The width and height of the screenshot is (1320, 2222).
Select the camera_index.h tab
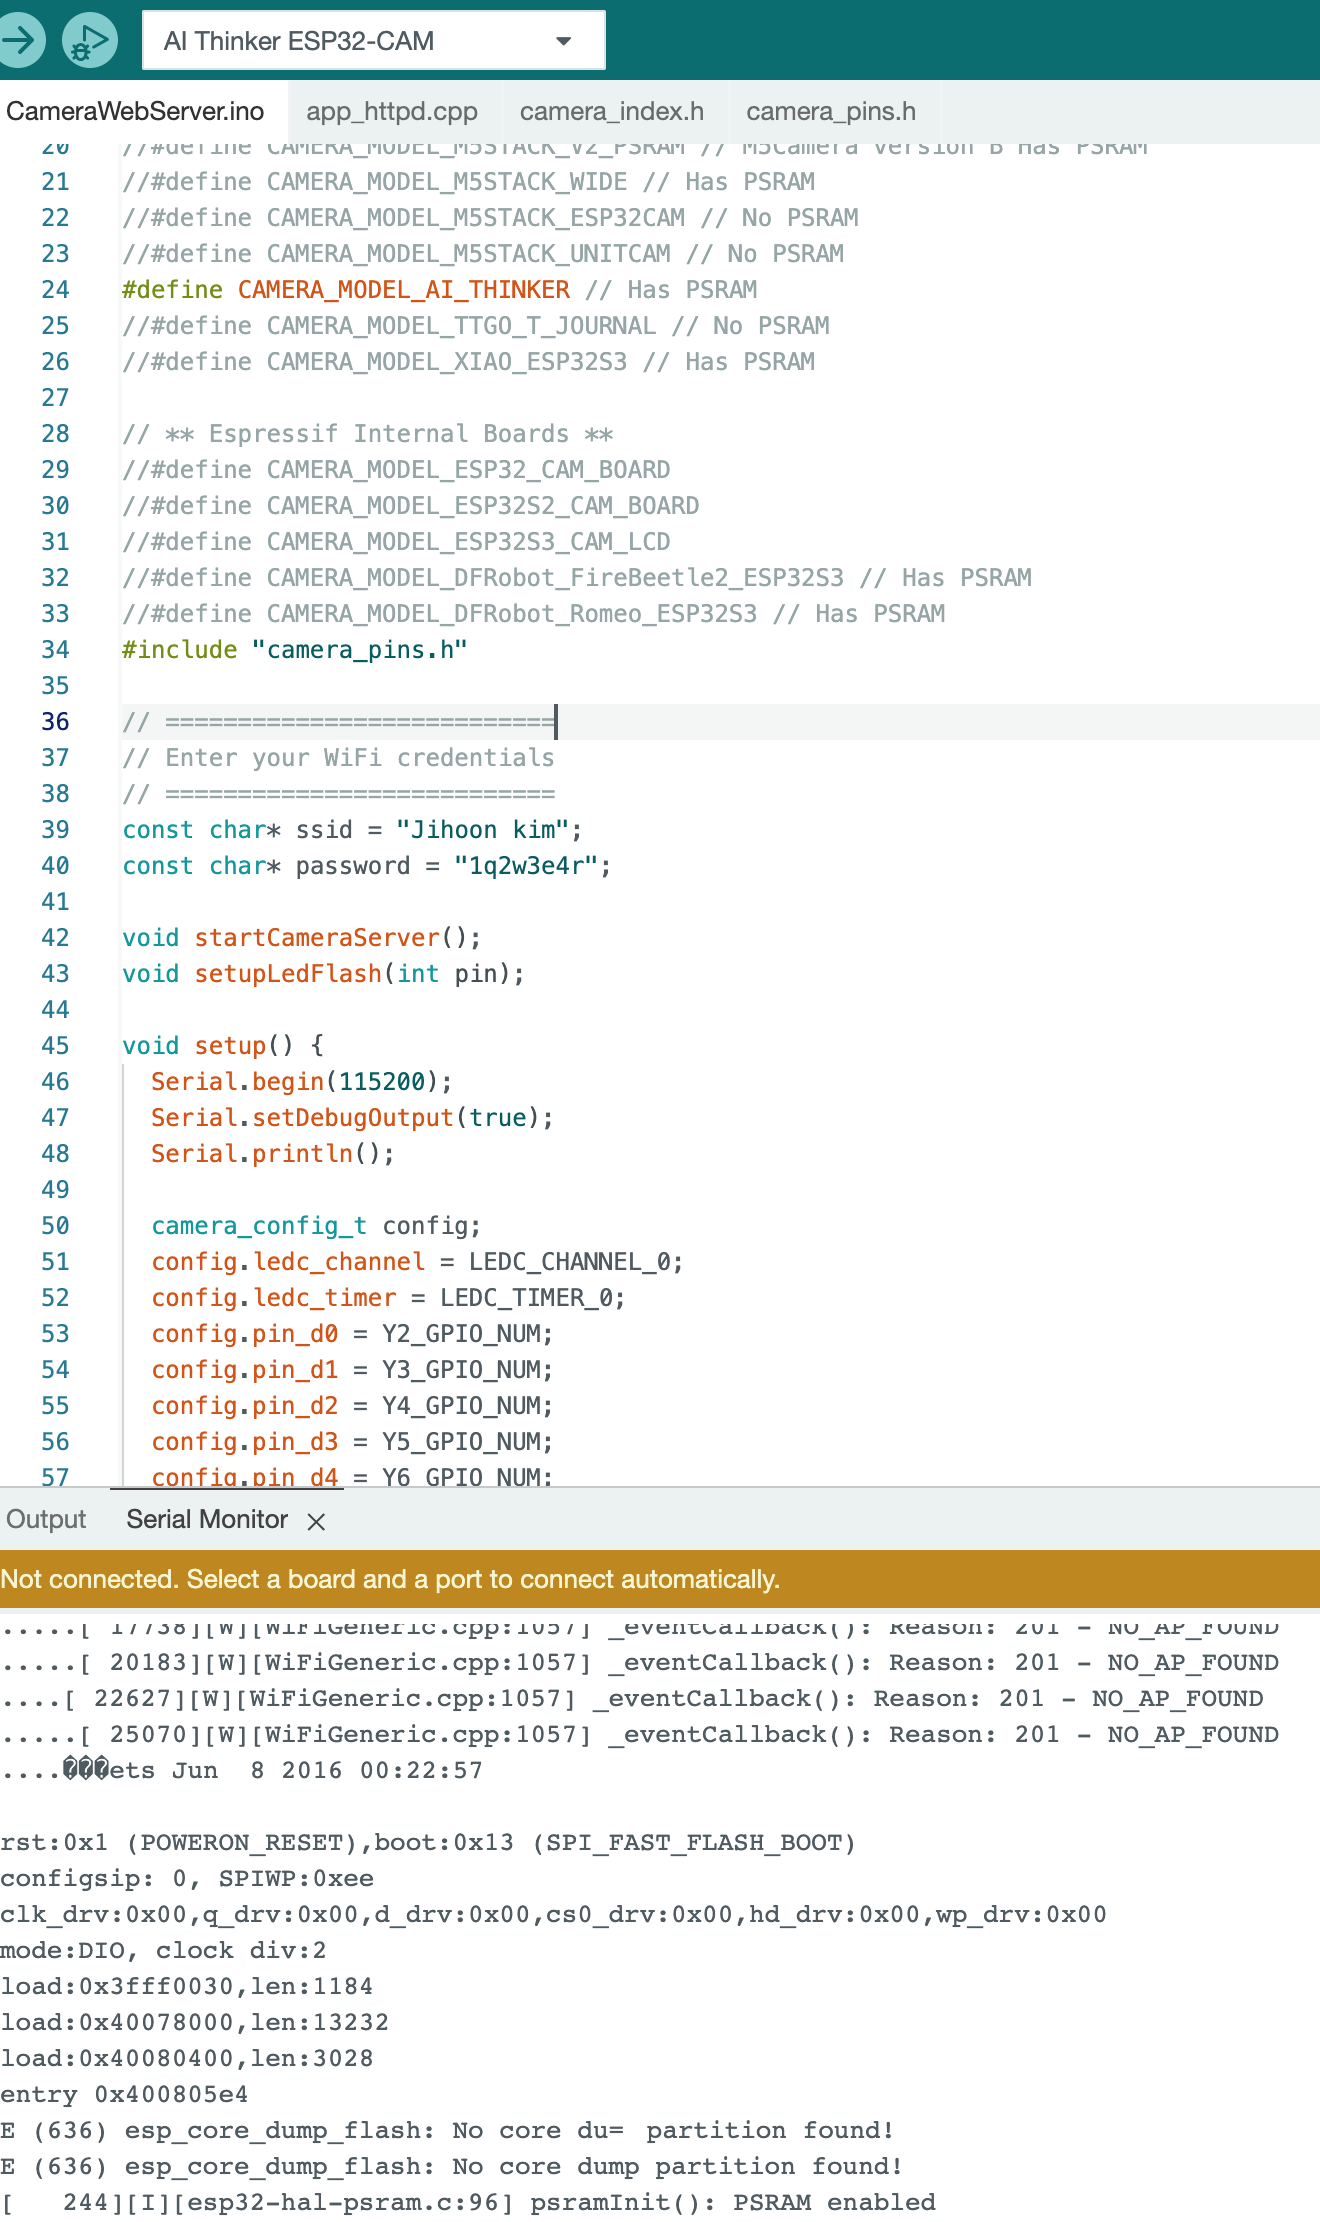(x=611, y=111)
